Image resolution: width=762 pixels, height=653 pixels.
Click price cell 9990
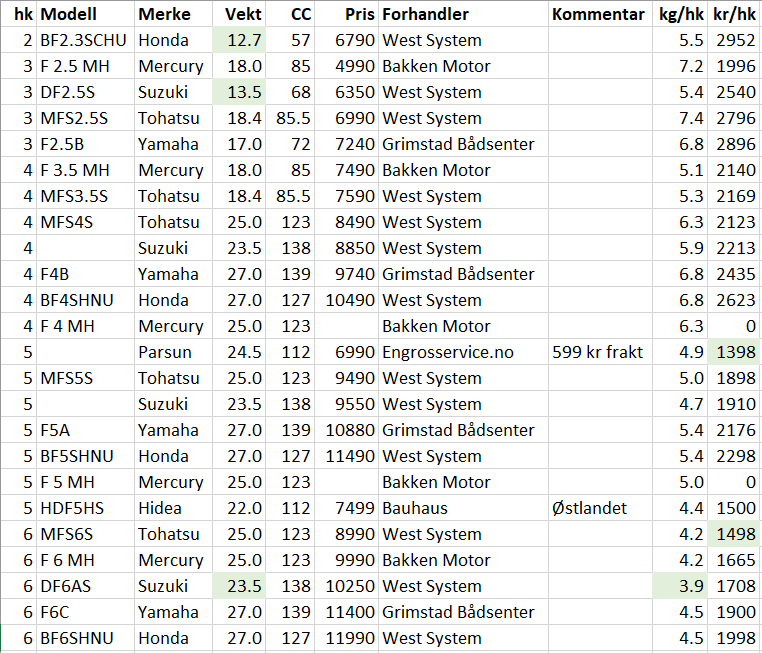tap(346, 560)
